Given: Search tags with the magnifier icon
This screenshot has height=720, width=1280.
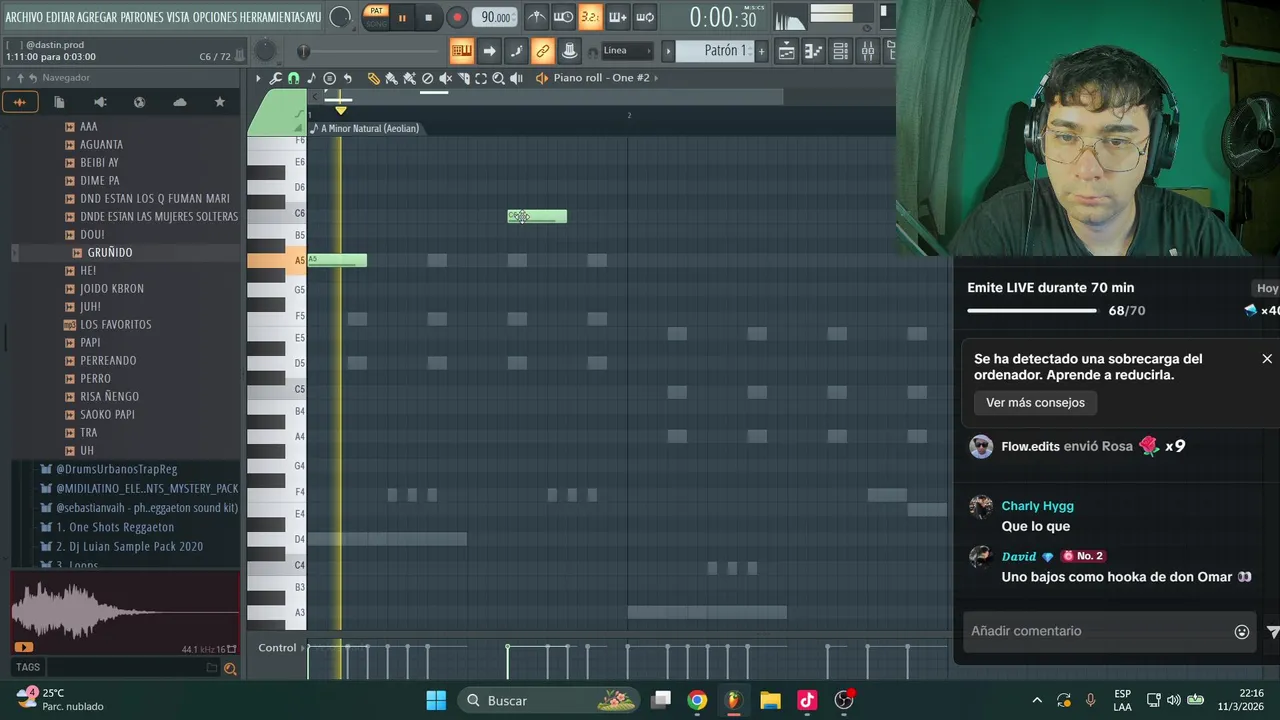Looking at the screenshot, I should (x=230, y=668).
